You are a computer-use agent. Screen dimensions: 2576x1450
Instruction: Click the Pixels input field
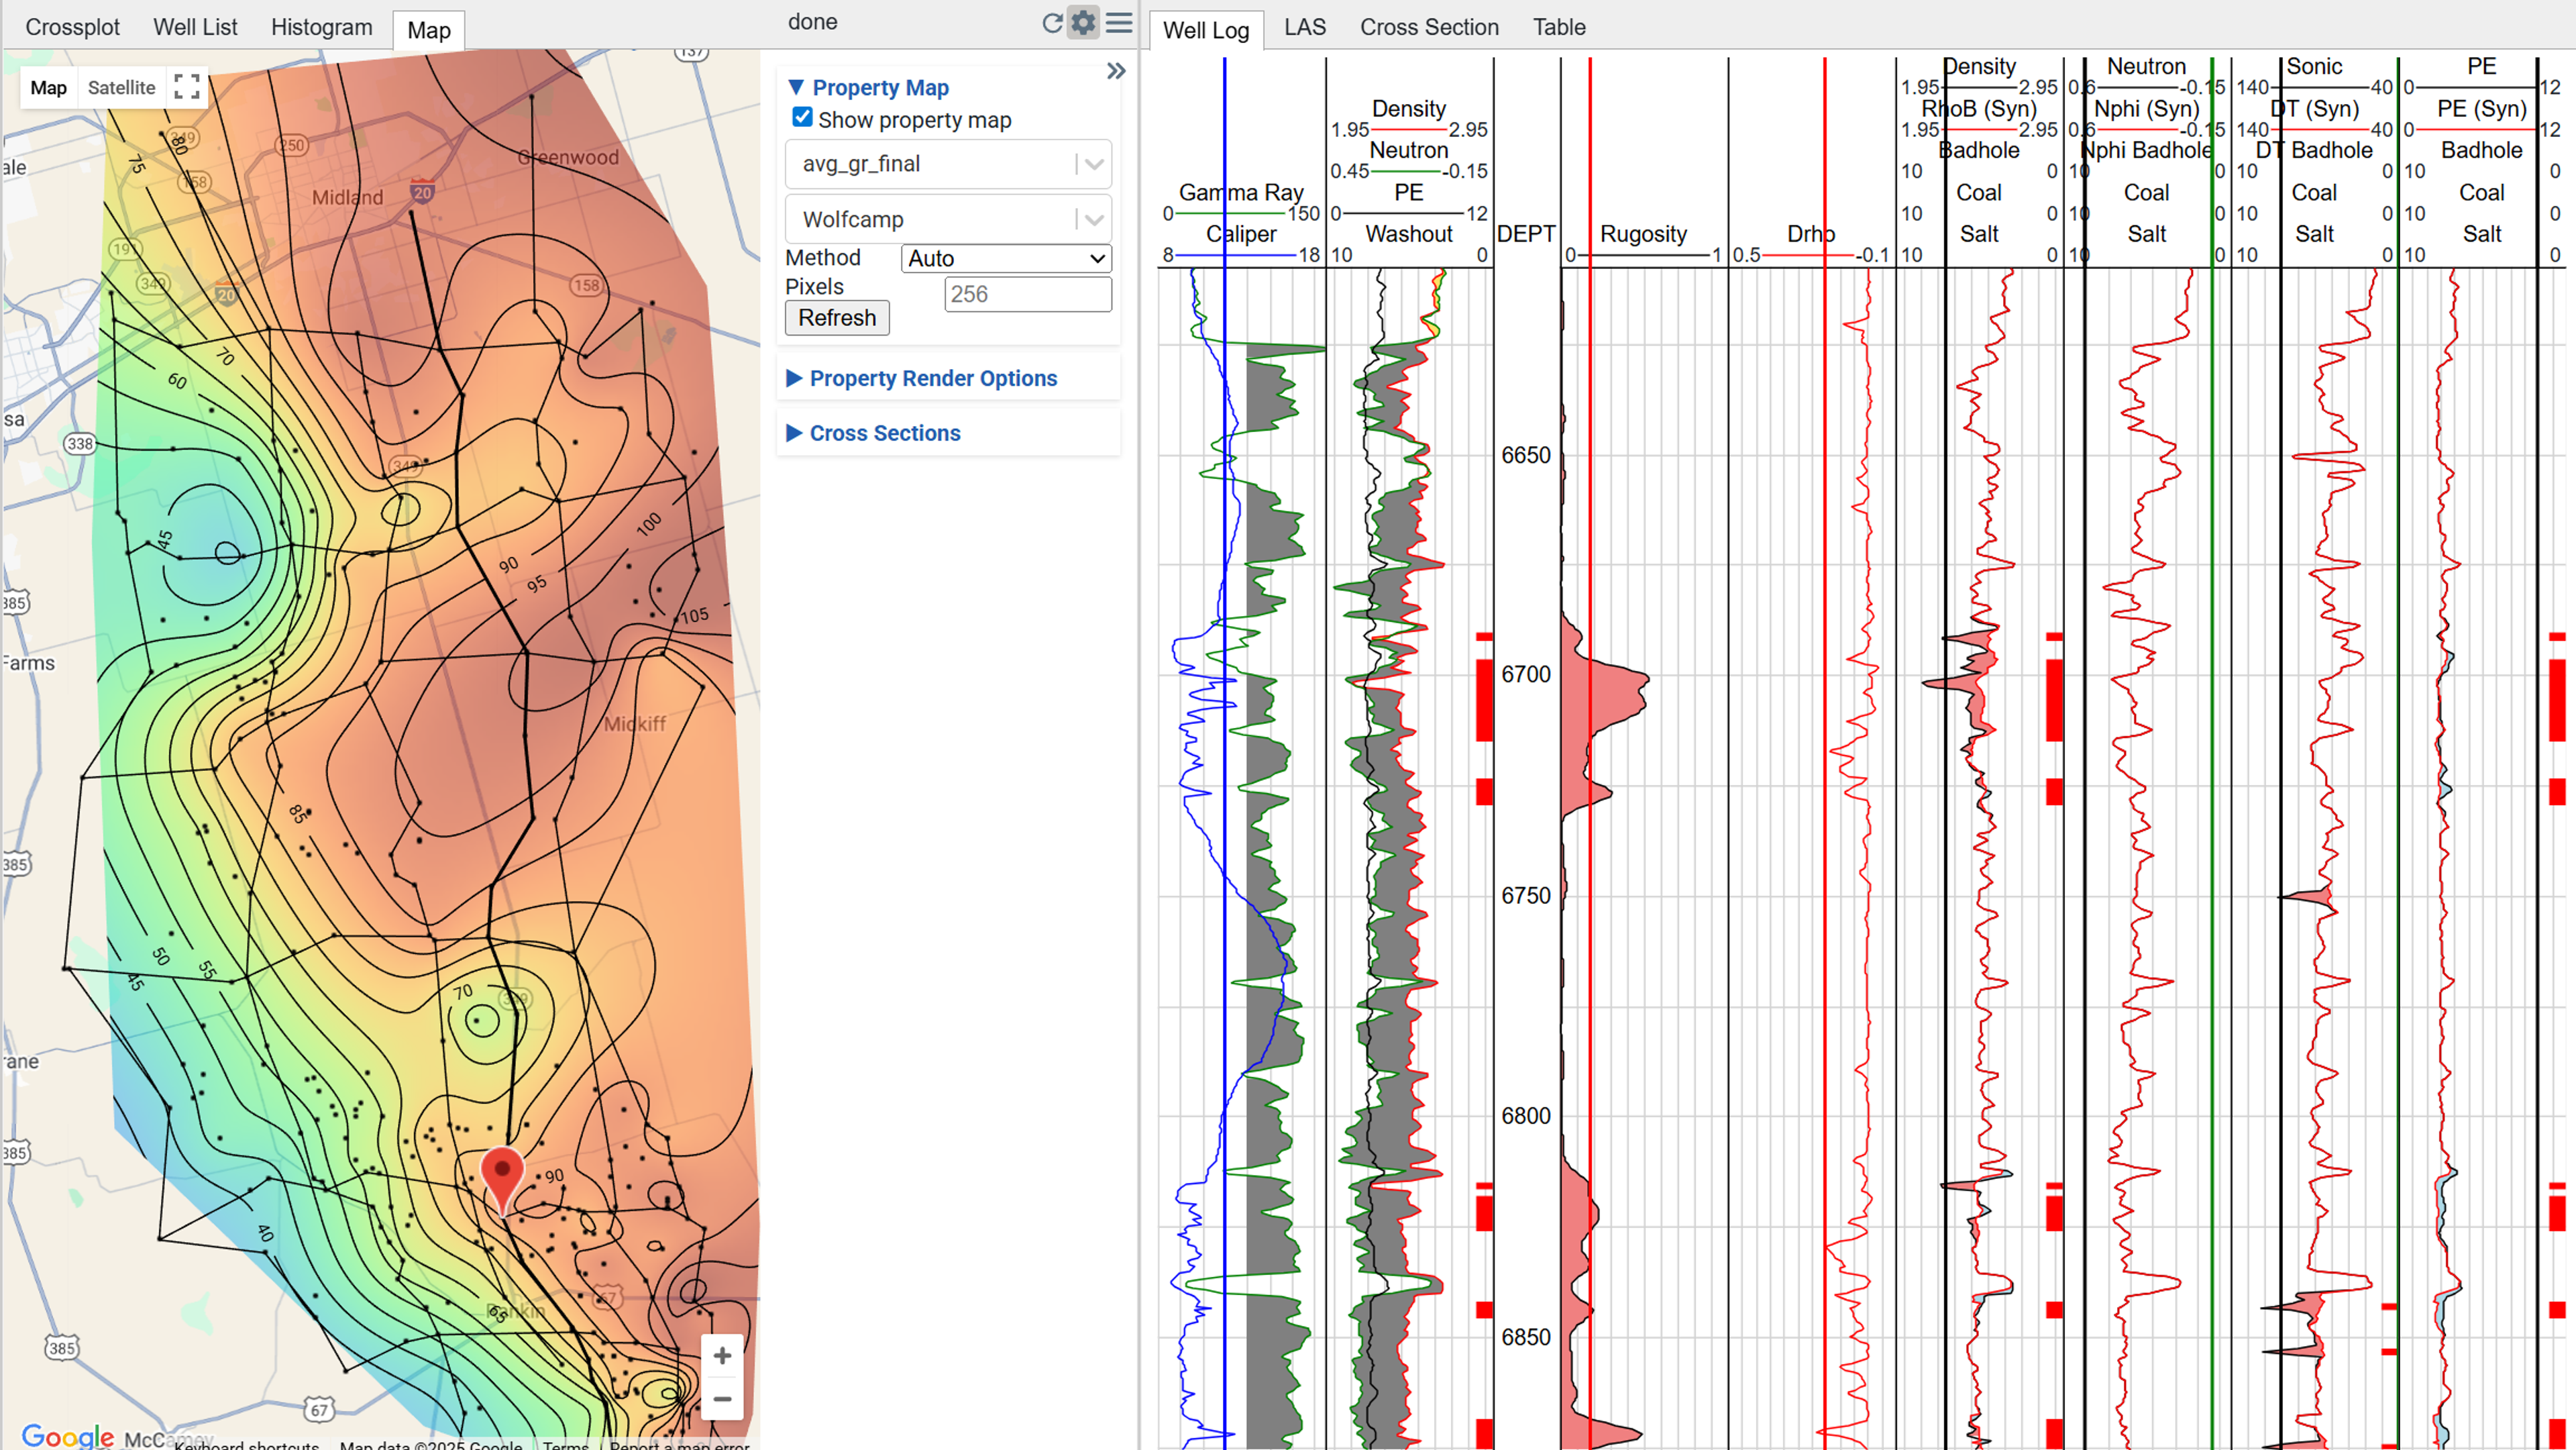tap(1027, 294)
